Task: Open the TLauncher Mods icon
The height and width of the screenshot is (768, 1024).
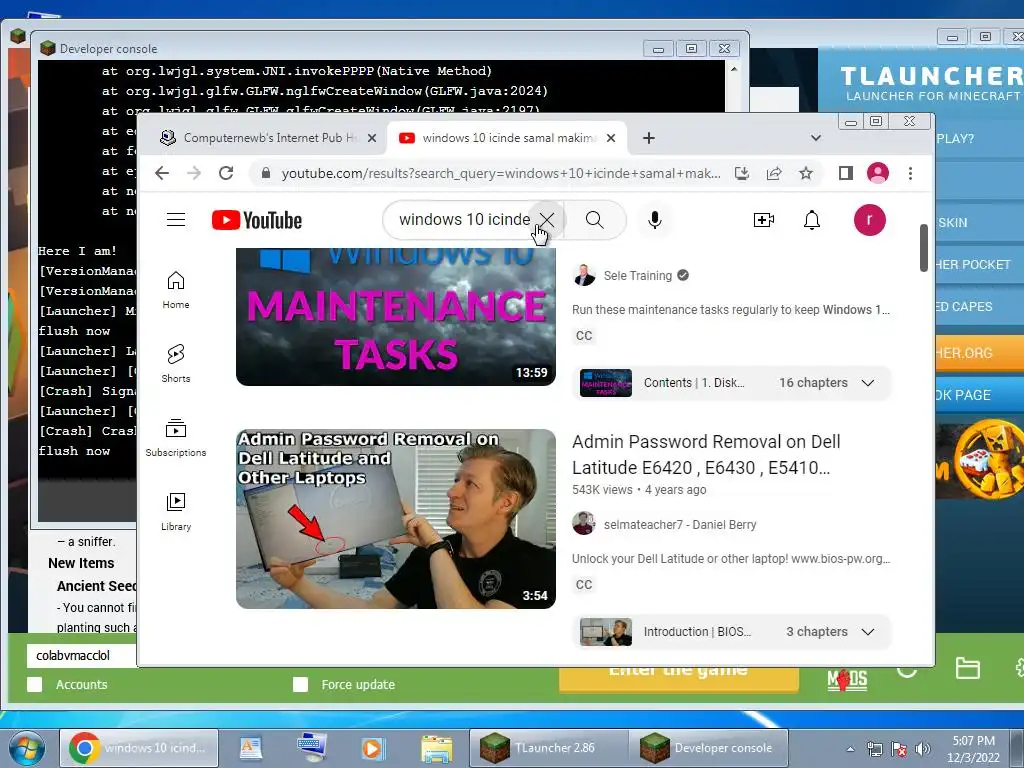Action: coord(847,679)
